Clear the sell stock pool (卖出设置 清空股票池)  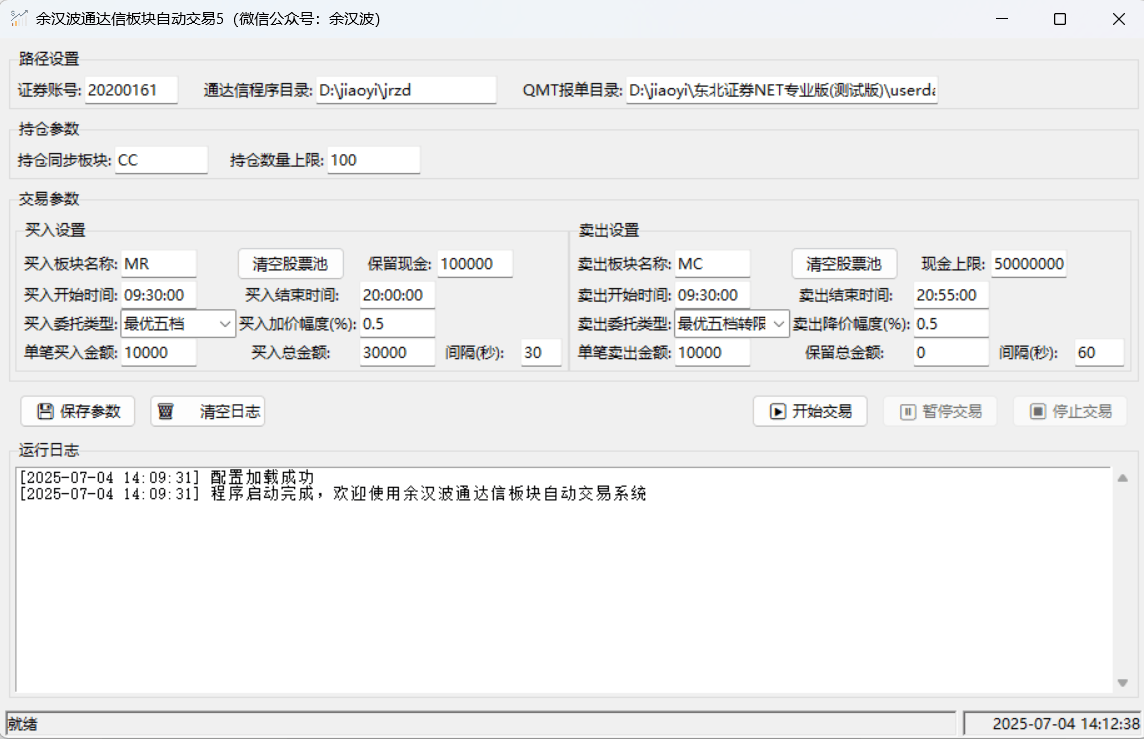[844, 264]
